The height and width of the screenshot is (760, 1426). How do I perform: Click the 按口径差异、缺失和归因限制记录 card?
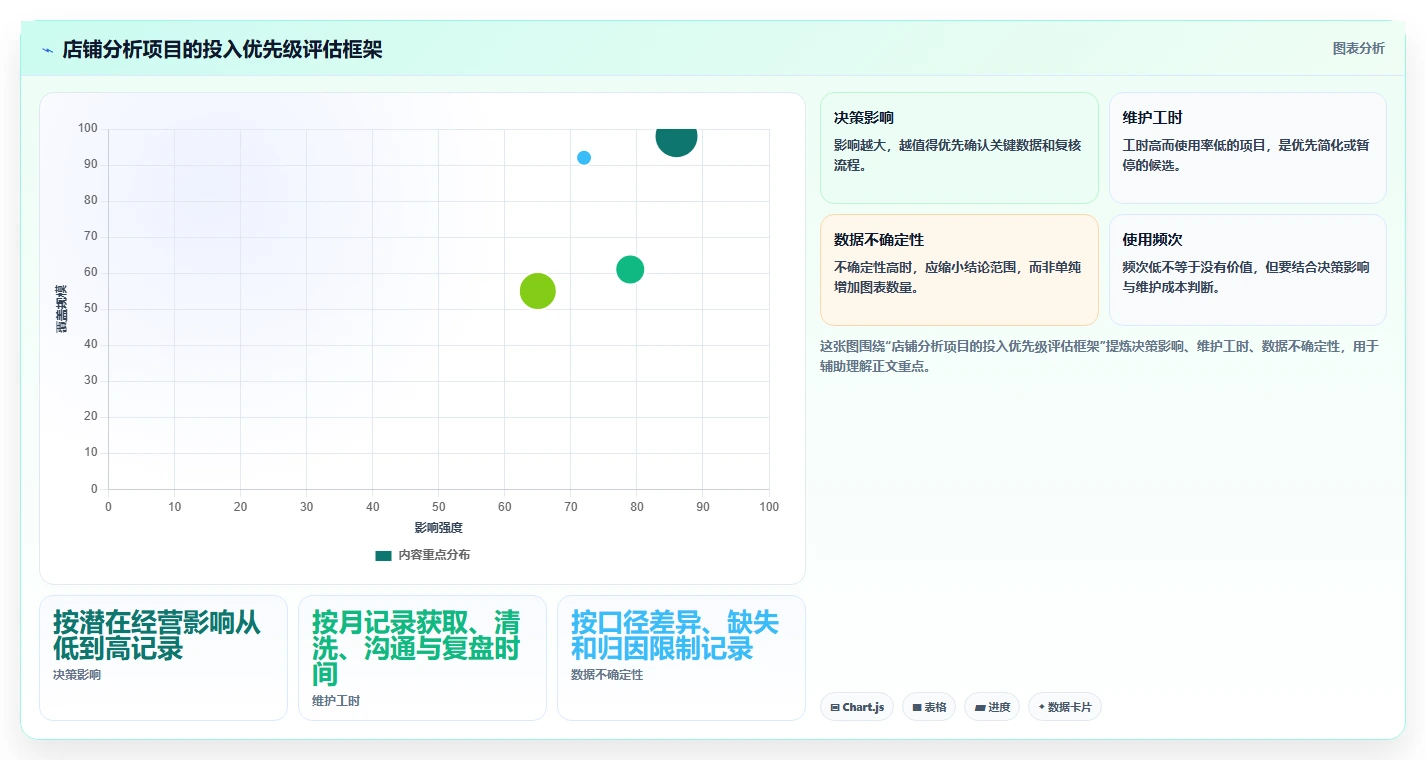coord(681,658)
